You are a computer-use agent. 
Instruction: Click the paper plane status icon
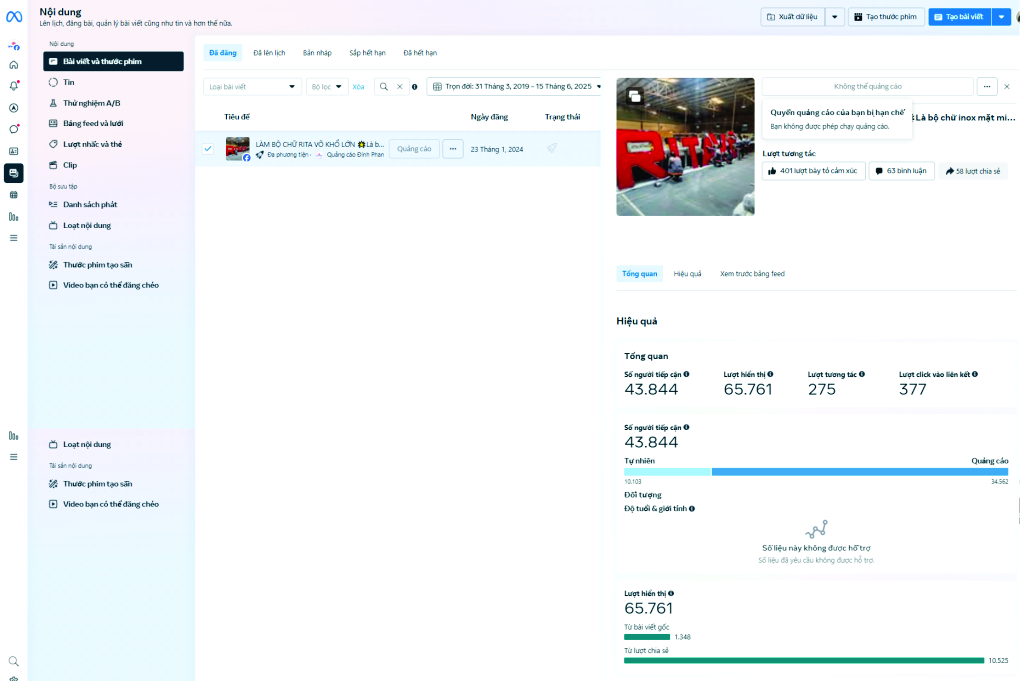click(552, 148)
